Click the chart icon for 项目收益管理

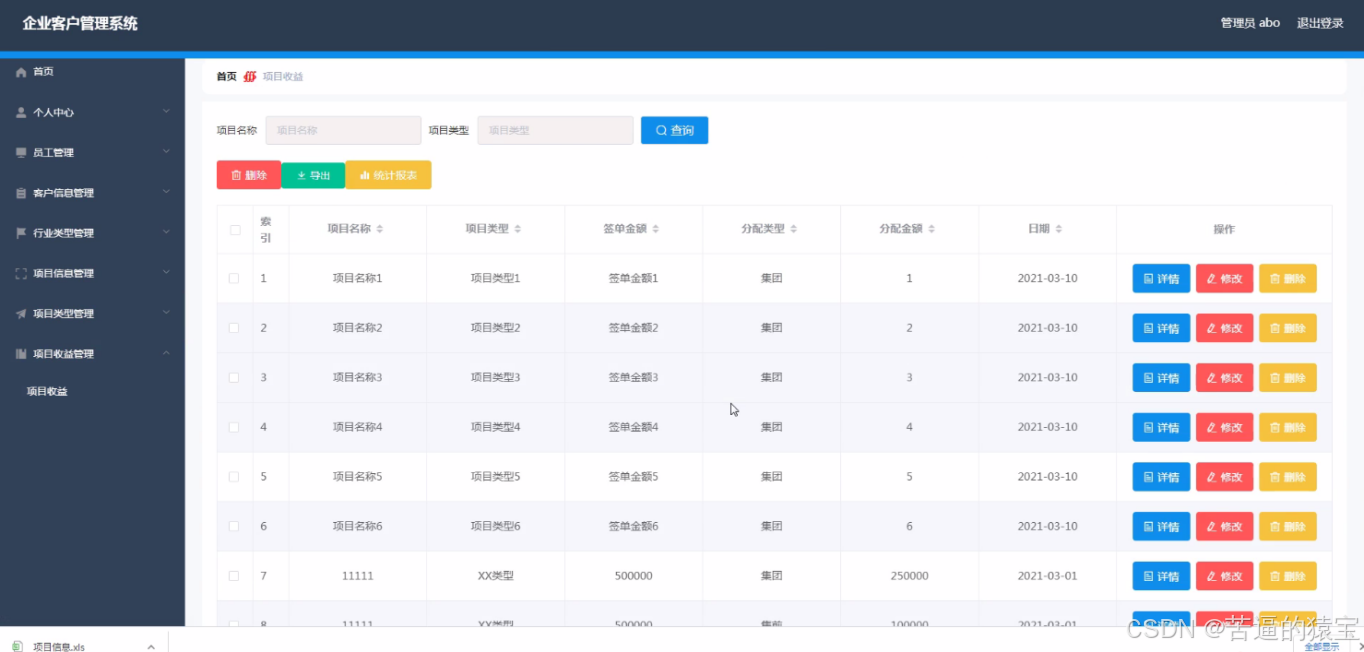pyautogui.click(x=21, y=354)
